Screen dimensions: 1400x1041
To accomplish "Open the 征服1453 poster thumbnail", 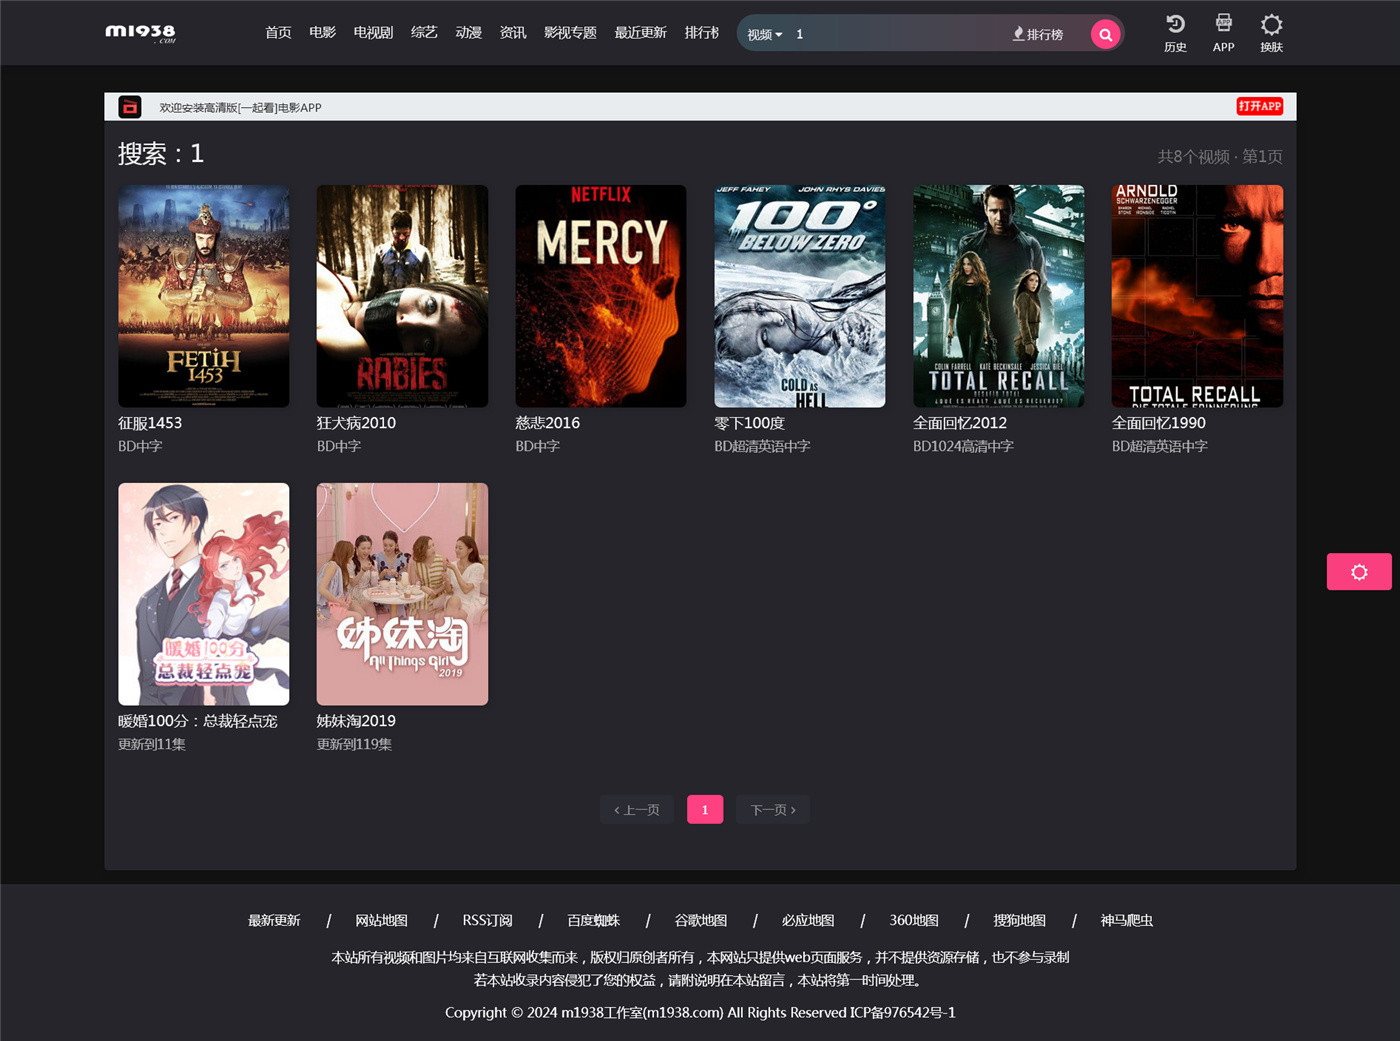I will point(204,296).
